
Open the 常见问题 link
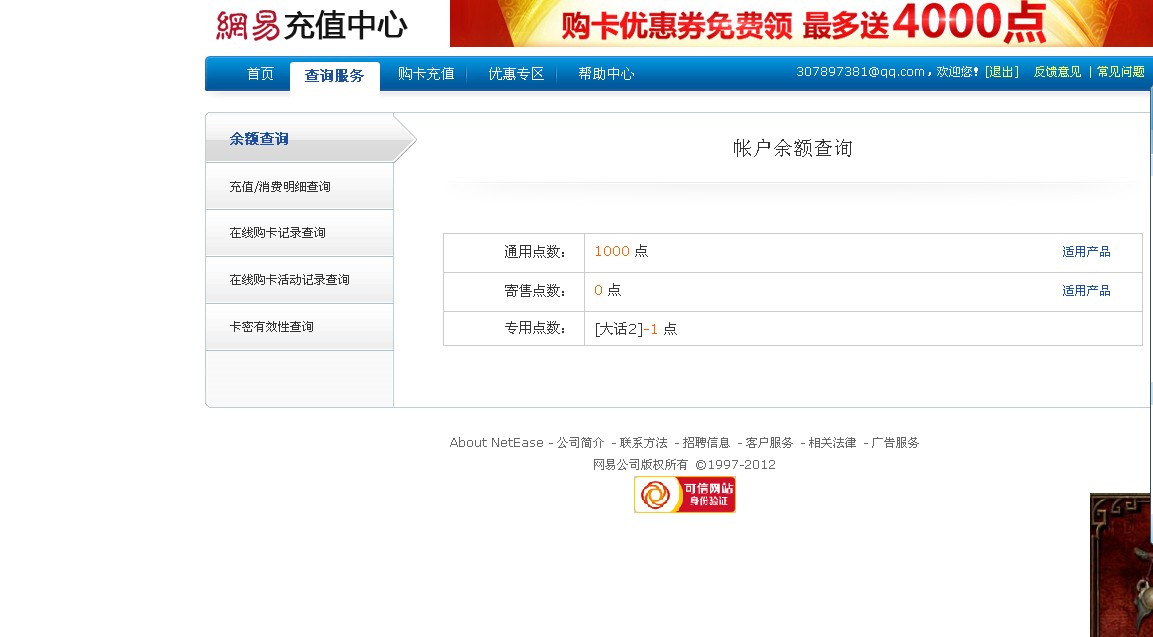(1120, 72)
